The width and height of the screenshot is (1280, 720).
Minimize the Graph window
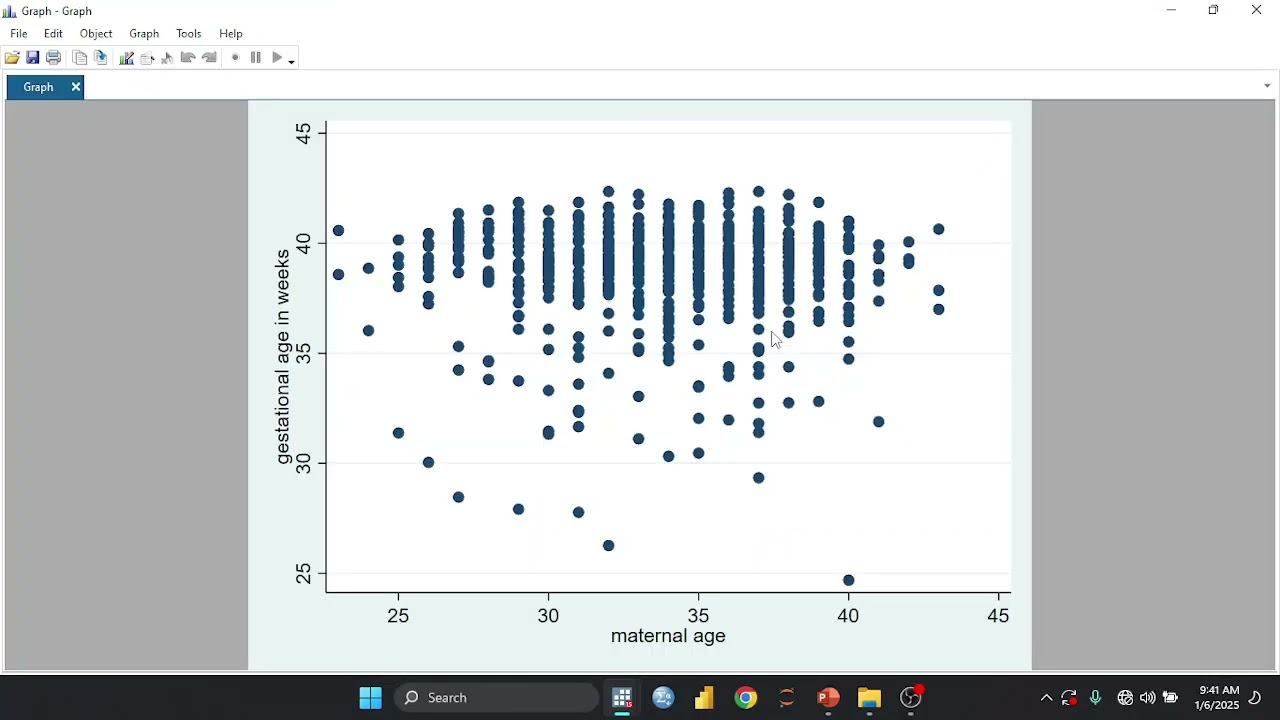coord(1171,11)
